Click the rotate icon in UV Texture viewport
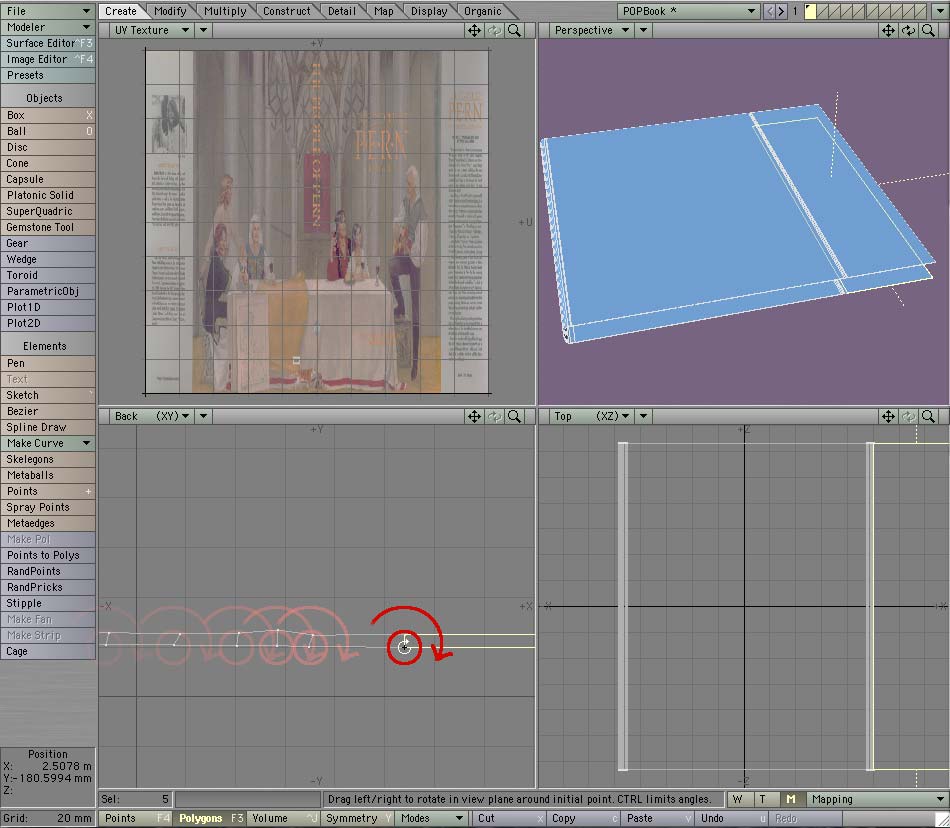The height and width of the screenshot is (828, 950). click(x=494, y=30)
